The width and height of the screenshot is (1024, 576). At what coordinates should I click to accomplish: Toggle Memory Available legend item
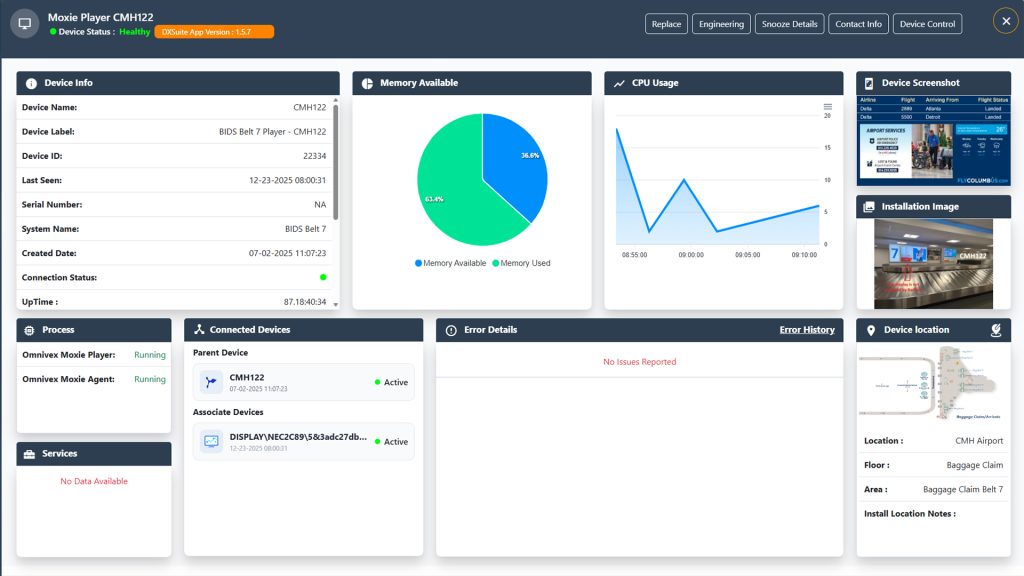[450, 263]
